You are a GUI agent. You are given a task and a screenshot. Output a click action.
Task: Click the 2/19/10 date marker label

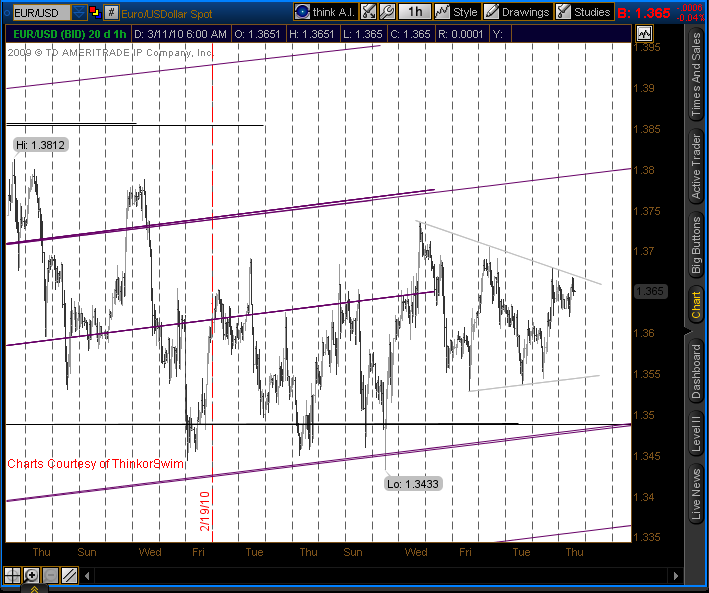click(204, 511)
